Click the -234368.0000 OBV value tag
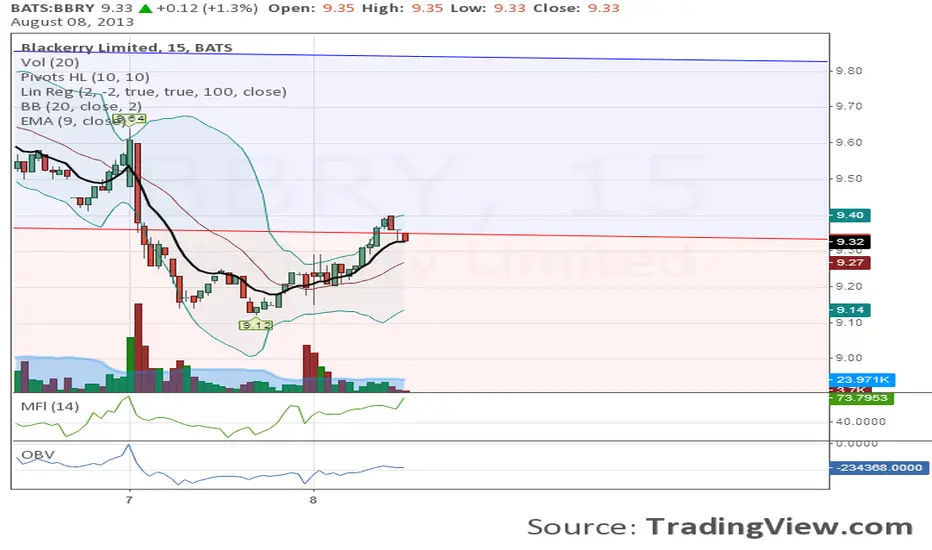This screenshot has height=550, width=932. [879, 467]
